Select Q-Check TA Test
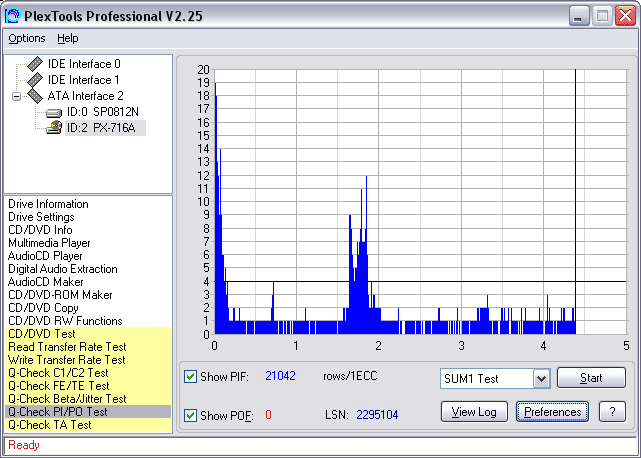Viewport: 641px width, 458px height. click(88, 425)
